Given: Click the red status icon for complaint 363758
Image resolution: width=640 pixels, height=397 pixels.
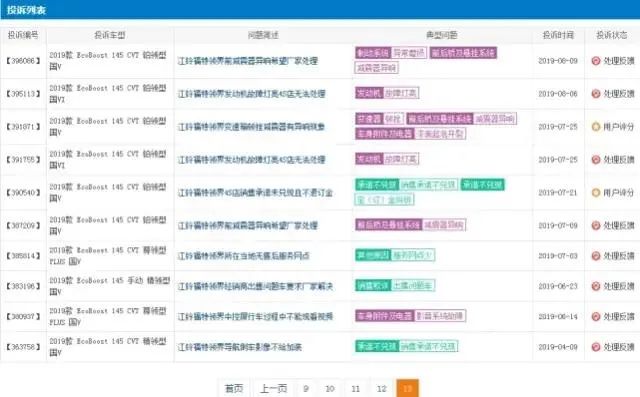Looking at the screenshot, I should tap(596, 347).
